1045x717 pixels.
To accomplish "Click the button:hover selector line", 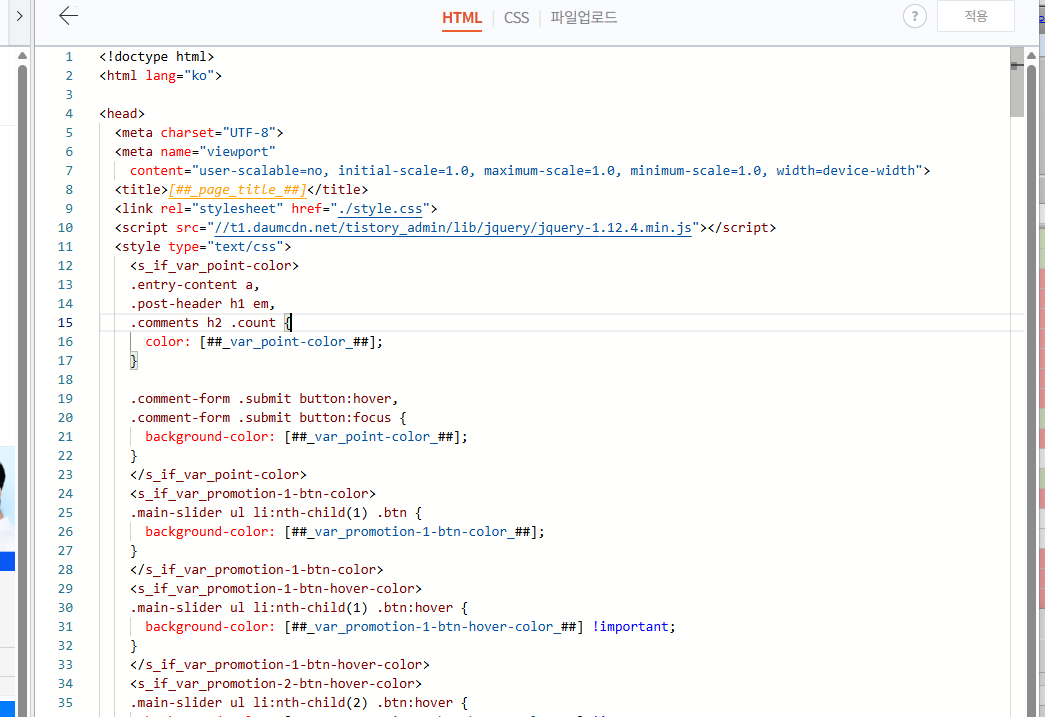I will coord(264,398).
